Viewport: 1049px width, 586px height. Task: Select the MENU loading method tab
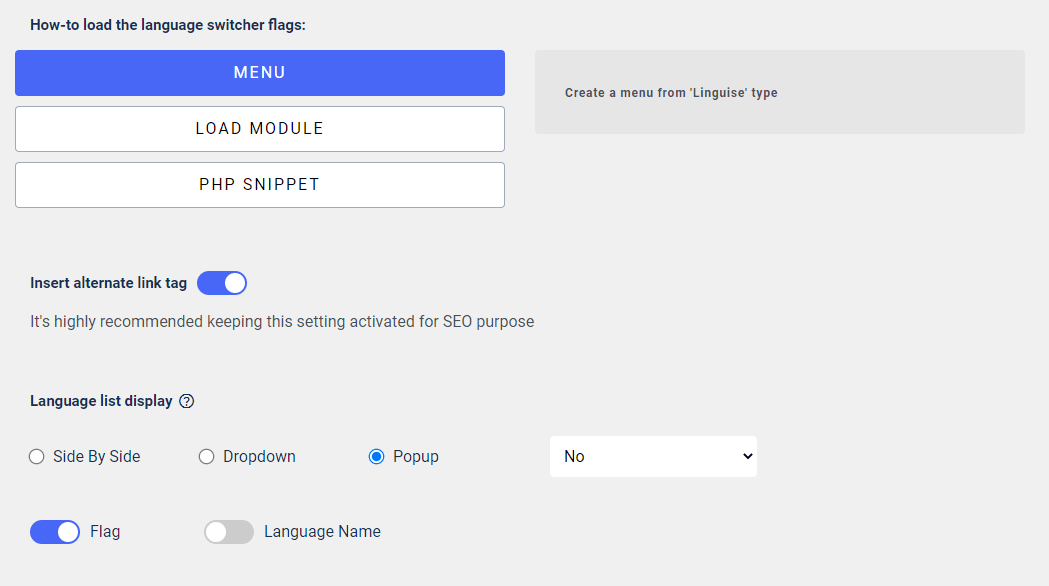[260, 73]
